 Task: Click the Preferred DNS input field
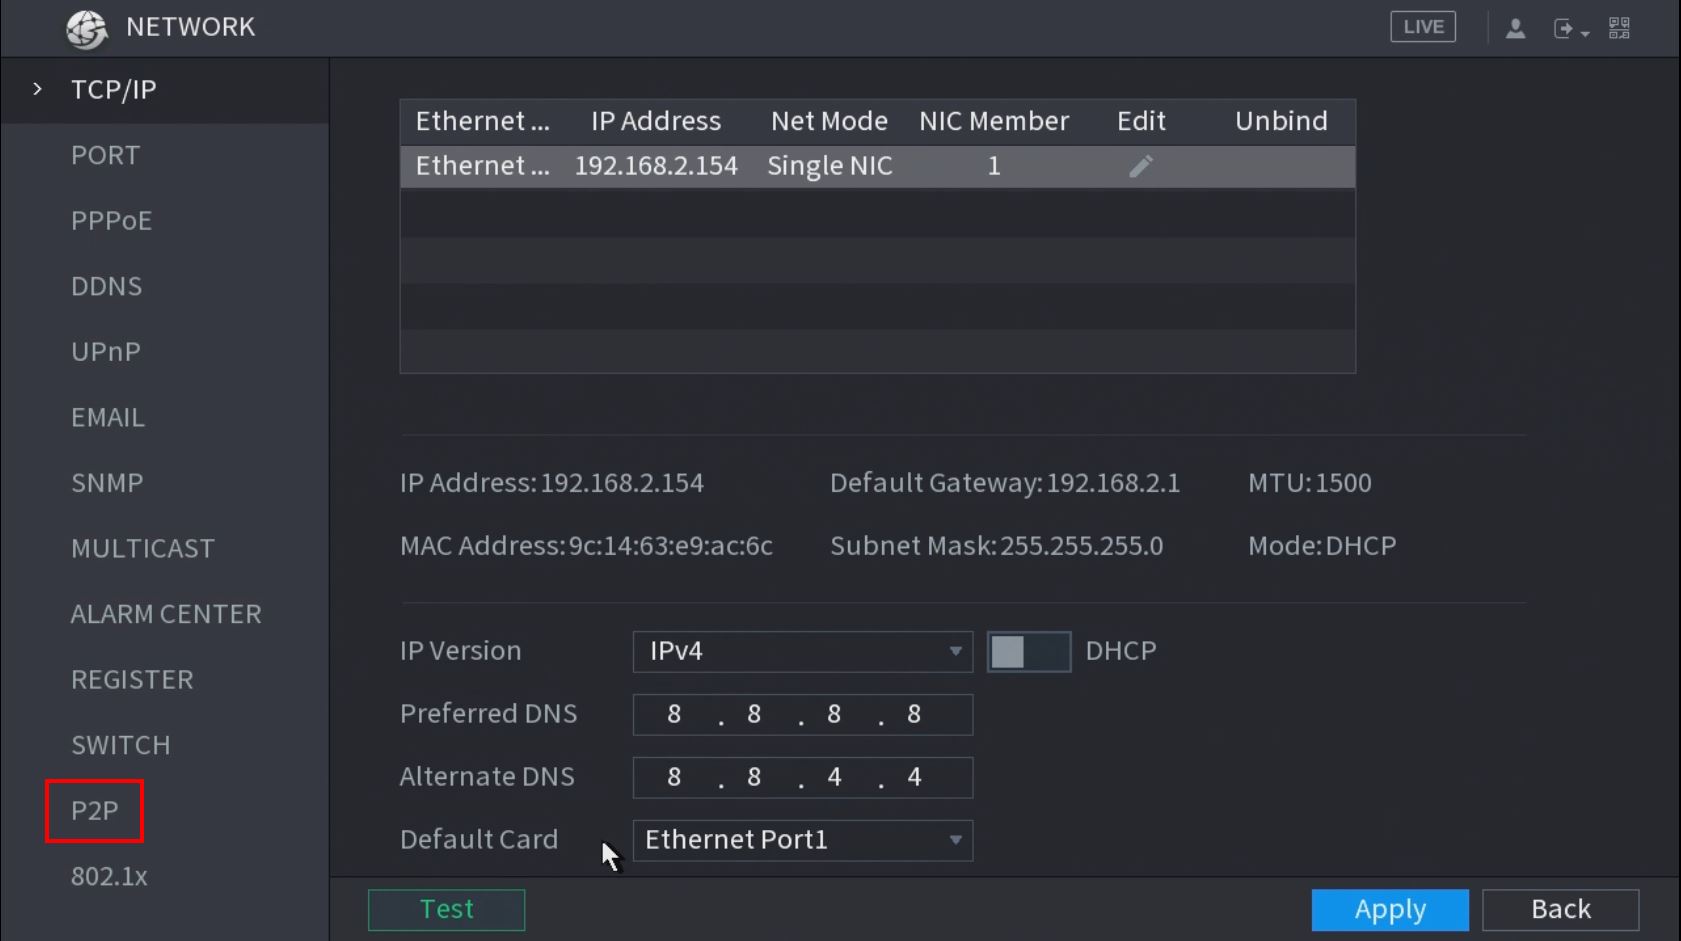pyautogui.click(x=802, y=715)
